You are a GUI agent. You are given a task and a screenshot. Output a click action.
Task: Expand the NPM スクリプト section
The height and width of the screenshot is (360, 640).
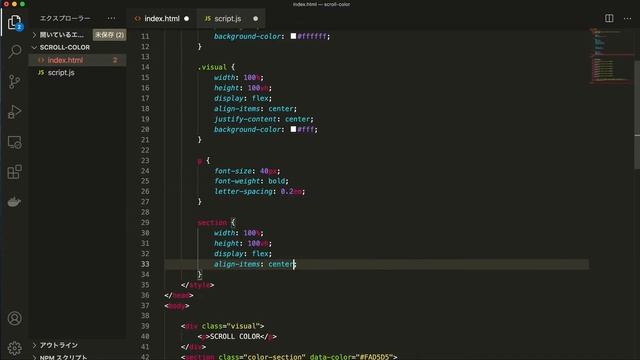(x=34, y=357)
